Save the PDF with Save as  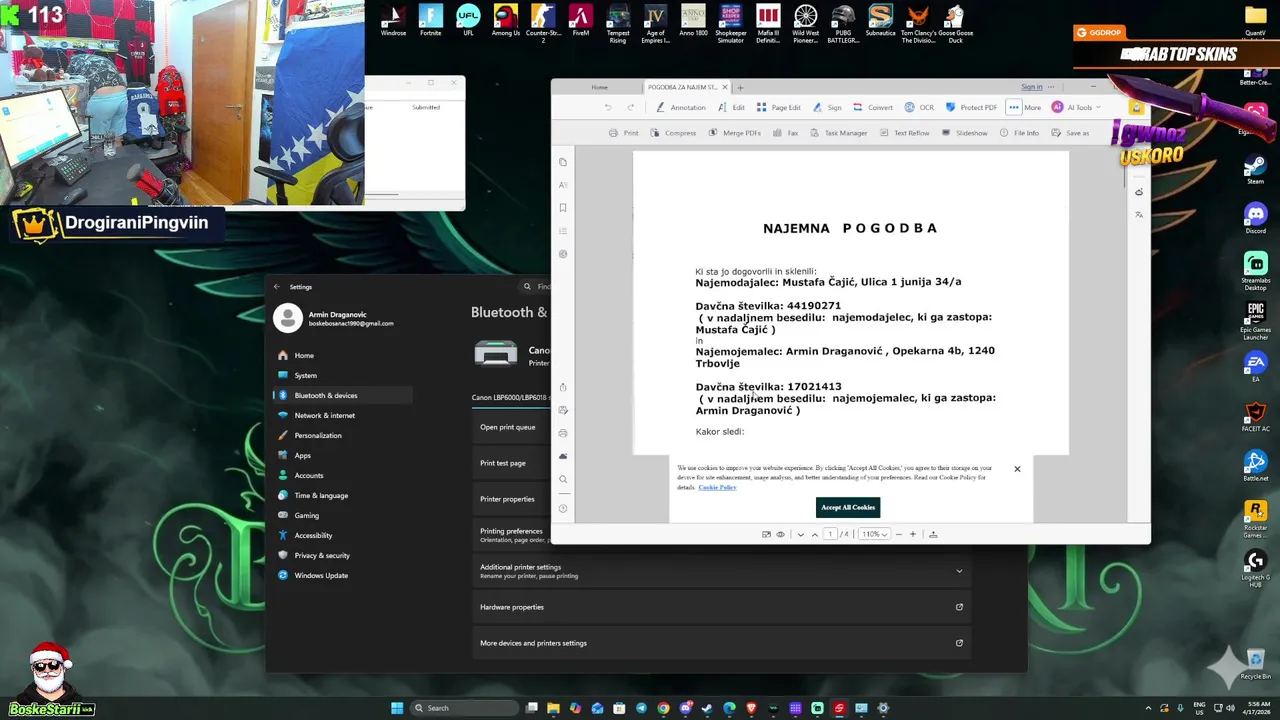click(x=1070, y=133)
